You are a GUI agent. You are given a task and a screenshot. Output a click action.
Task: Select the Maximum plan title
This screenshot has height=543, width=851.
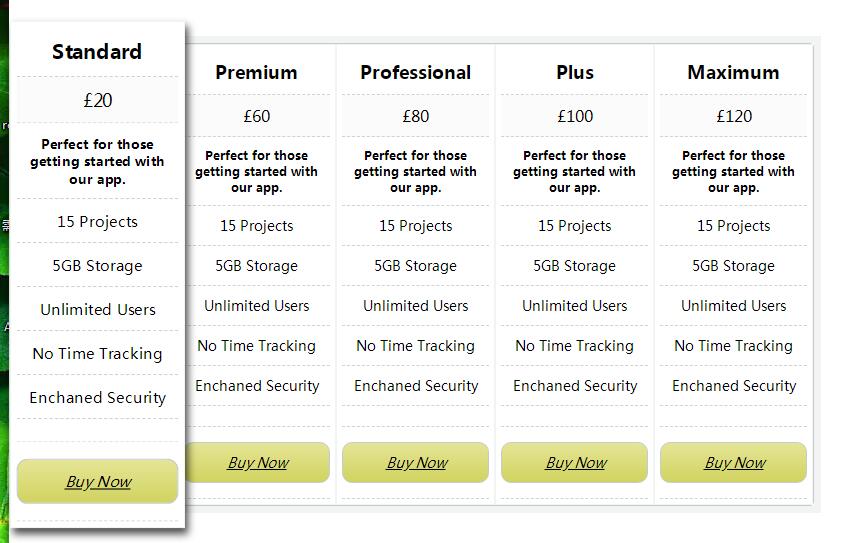click(733, 73)
